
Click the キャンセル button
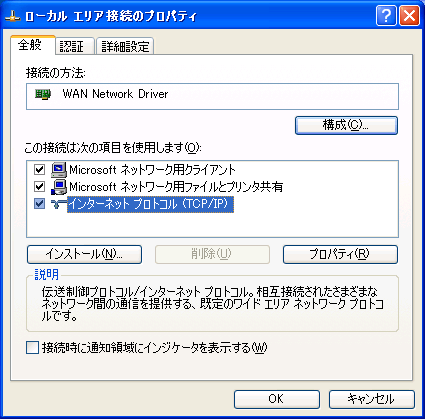372,399
